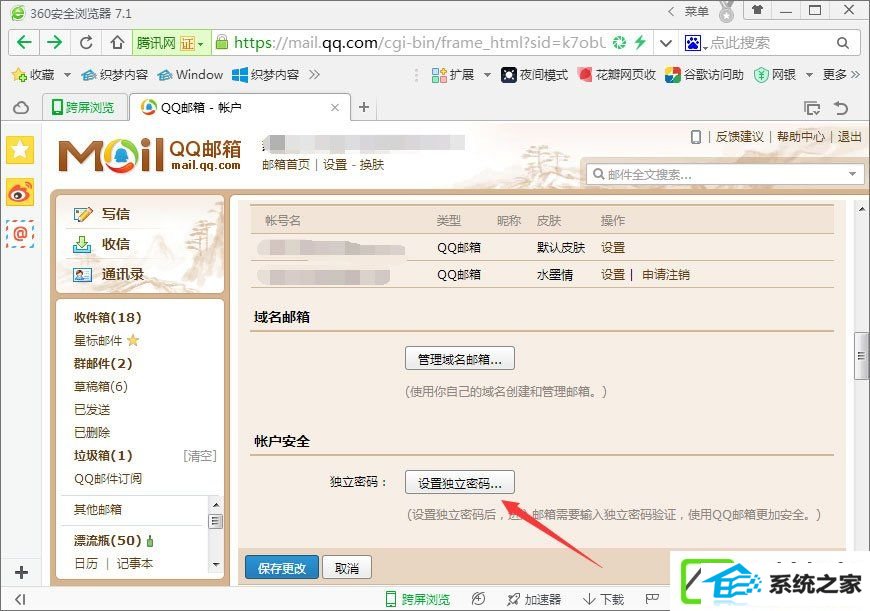Viewport: 870px width, 611px height.
Task: Close the QQ邮箱 - 帐户 tab
Action: pyautogui.click(x=335, y=108)
